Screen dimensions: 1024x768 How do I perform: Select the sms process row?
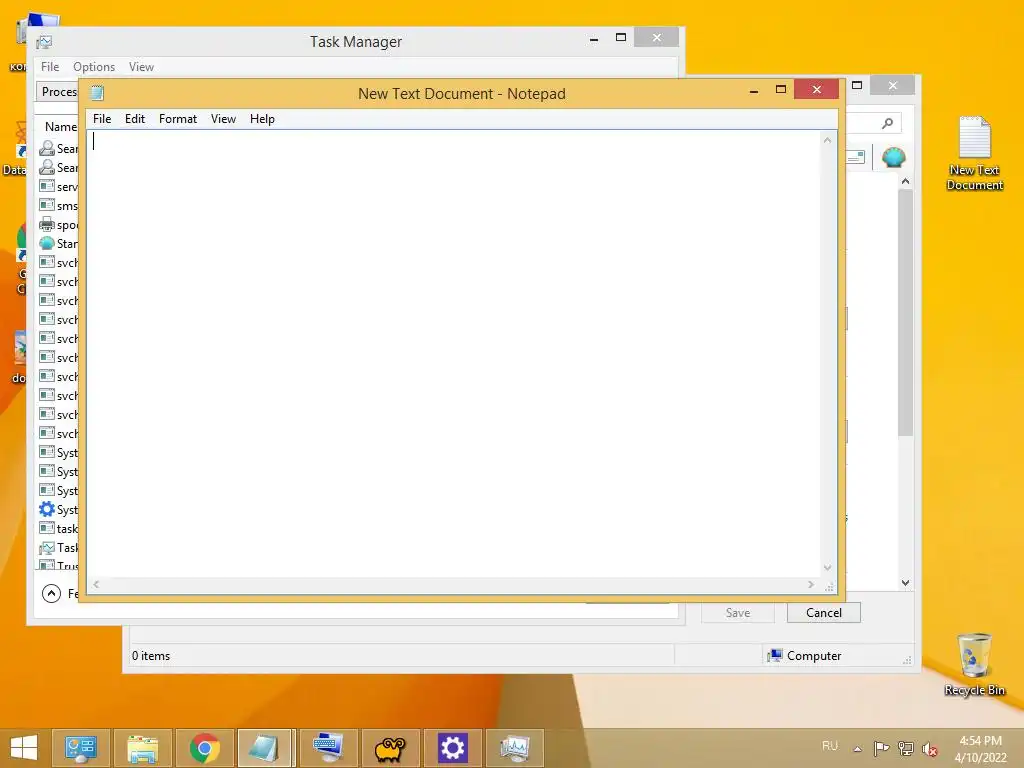(58, 206)
